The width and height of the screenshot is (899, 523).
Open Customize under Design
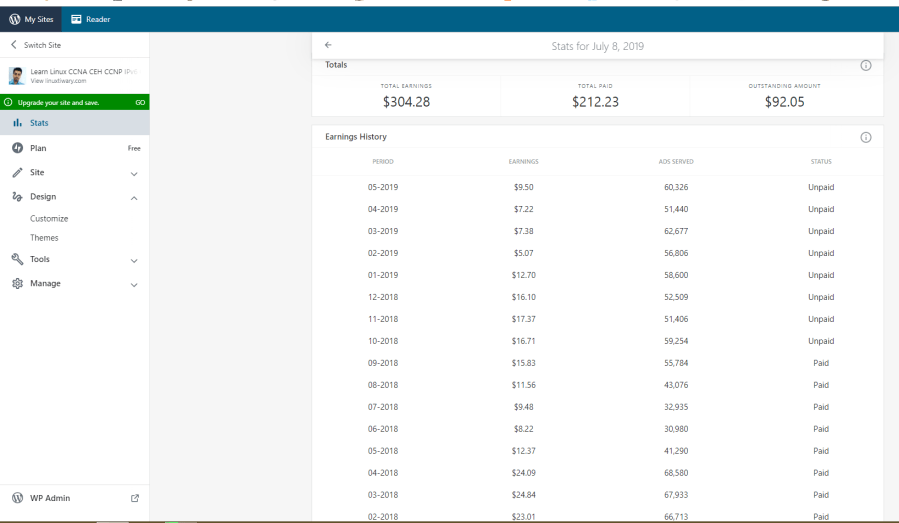coord(49,218)
